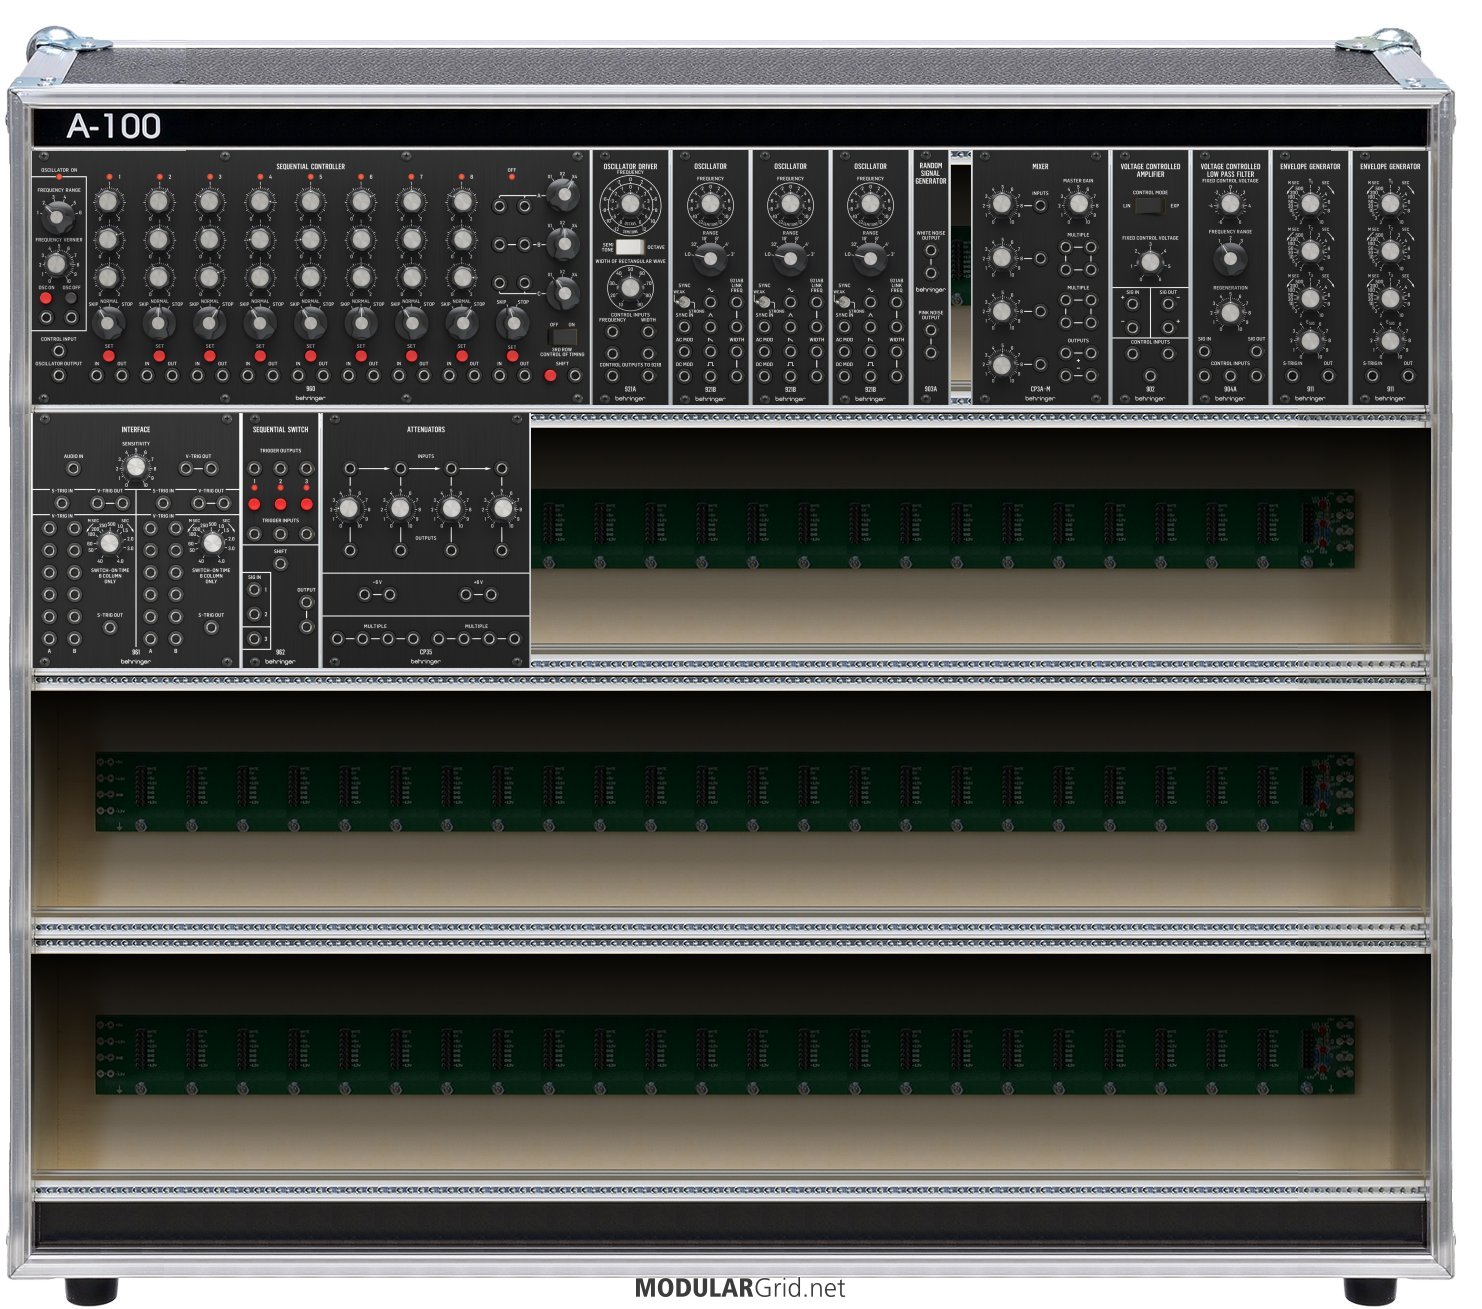This screenshot has width=1482, height=1309.
Task: Click red button 2 on Sequential Switch
Action: (281, 504)
